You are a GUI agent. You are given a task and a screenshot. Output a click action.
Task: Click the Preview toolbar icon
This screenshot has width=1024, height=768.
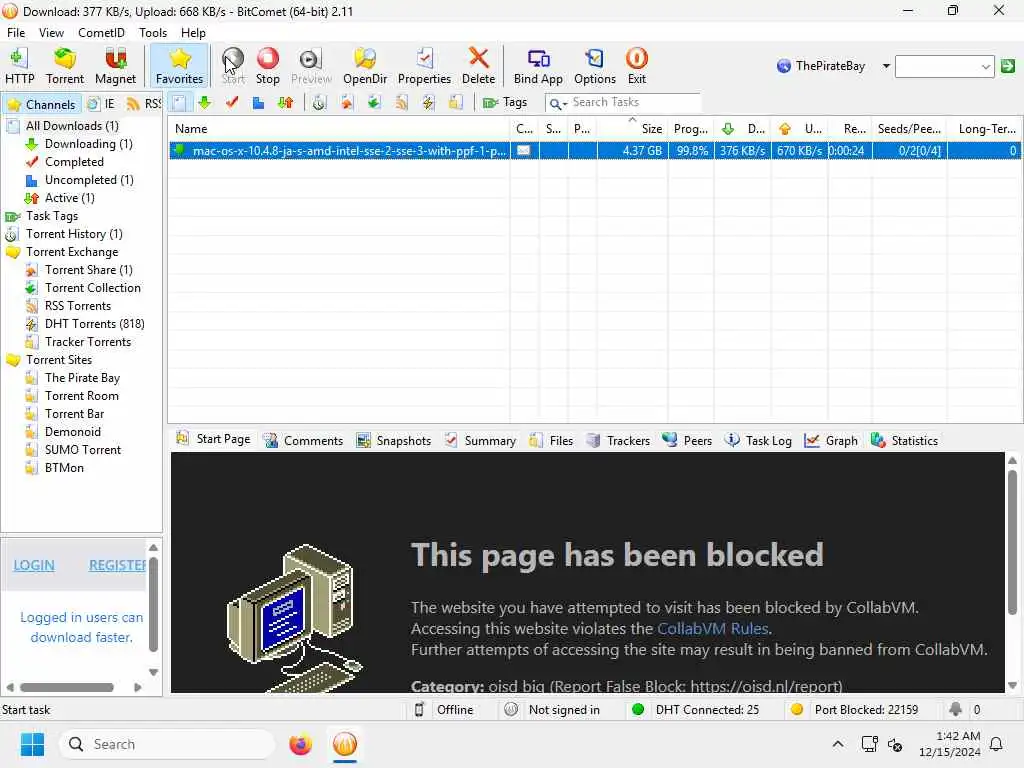click(x=311, y=66)
